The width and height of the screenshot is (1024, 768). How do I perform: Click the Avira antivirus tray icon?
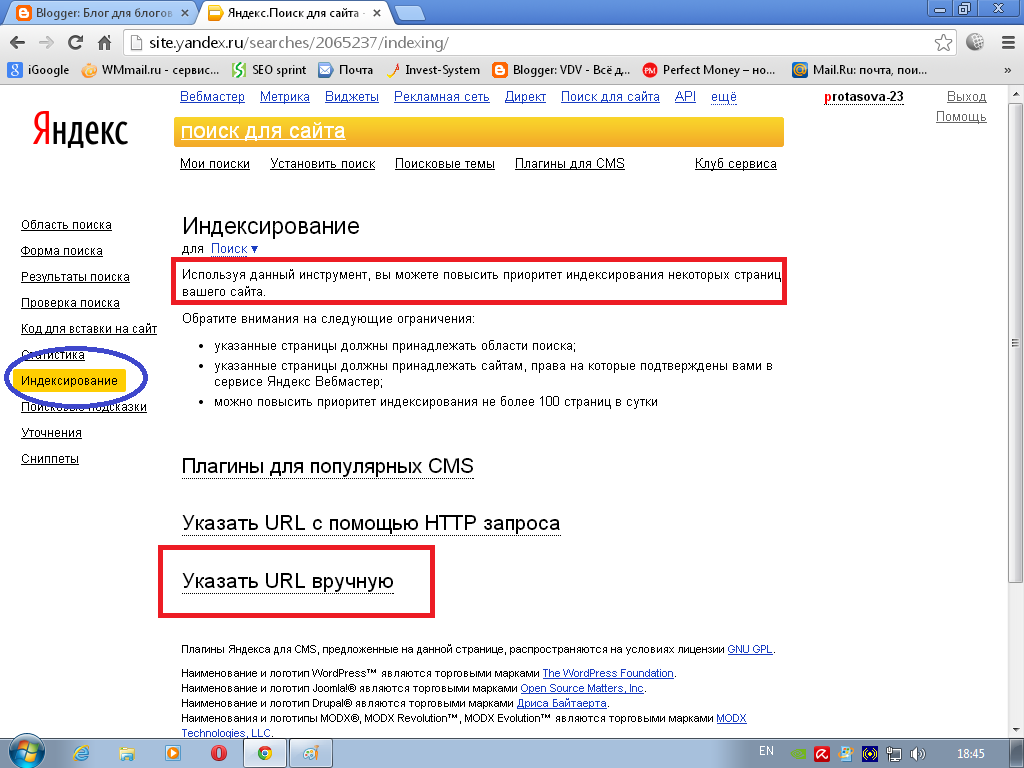tap(822, 754)
